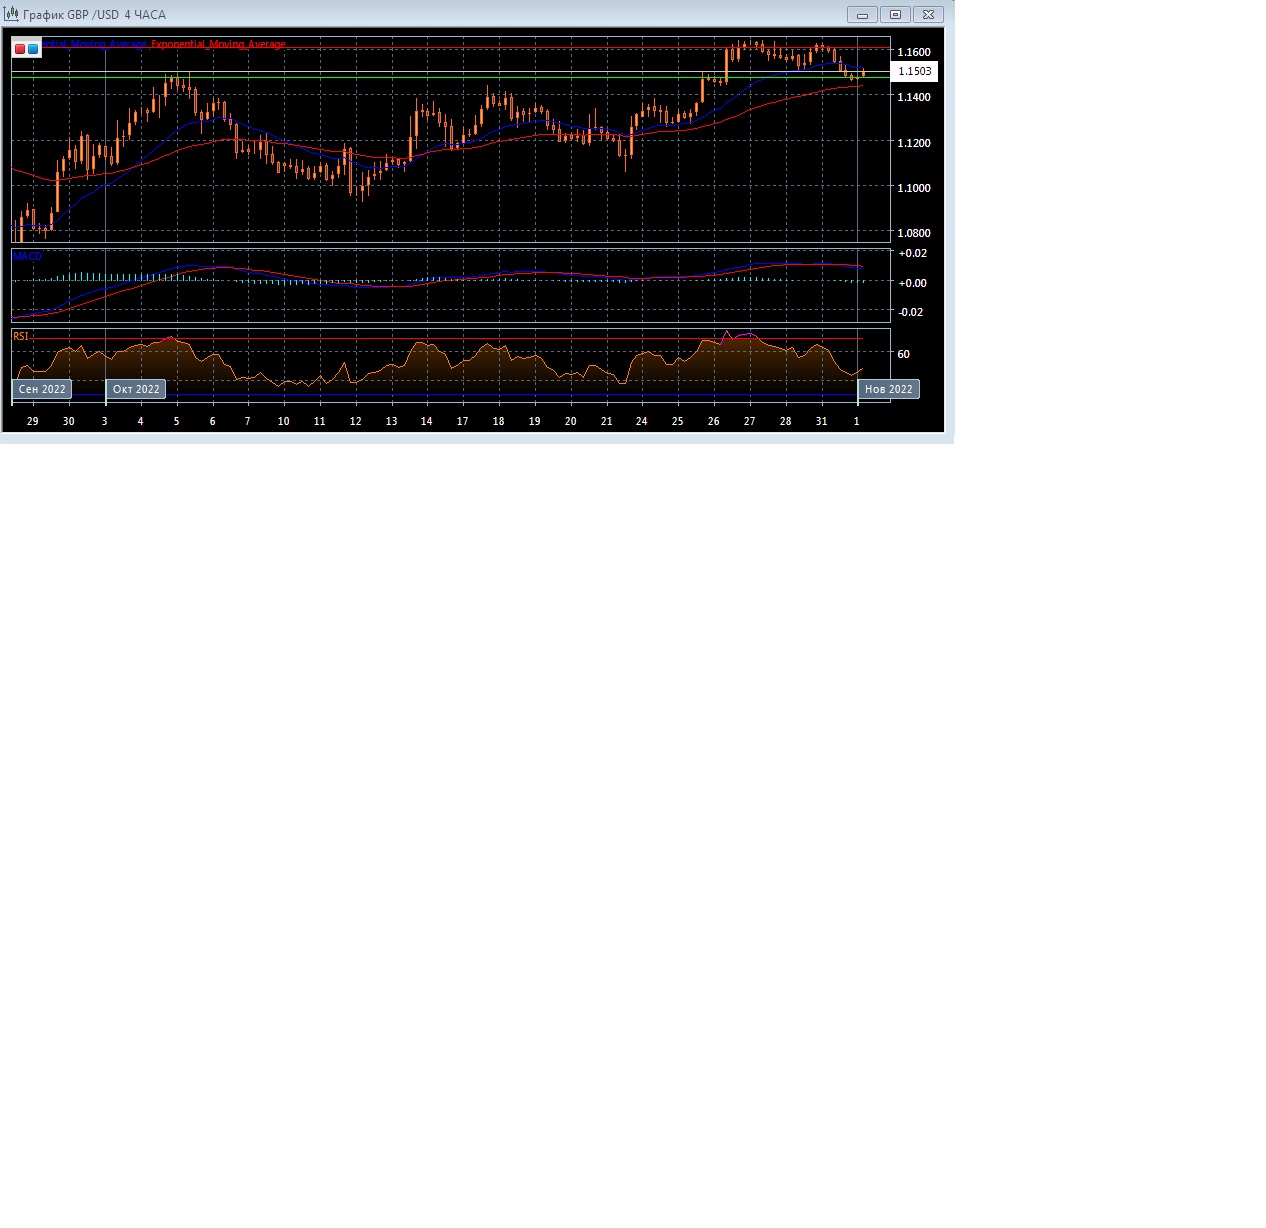This screenshot has height=1228, width=1266.
Task: Select the RSI indicator label
Action: click(21, 337)
